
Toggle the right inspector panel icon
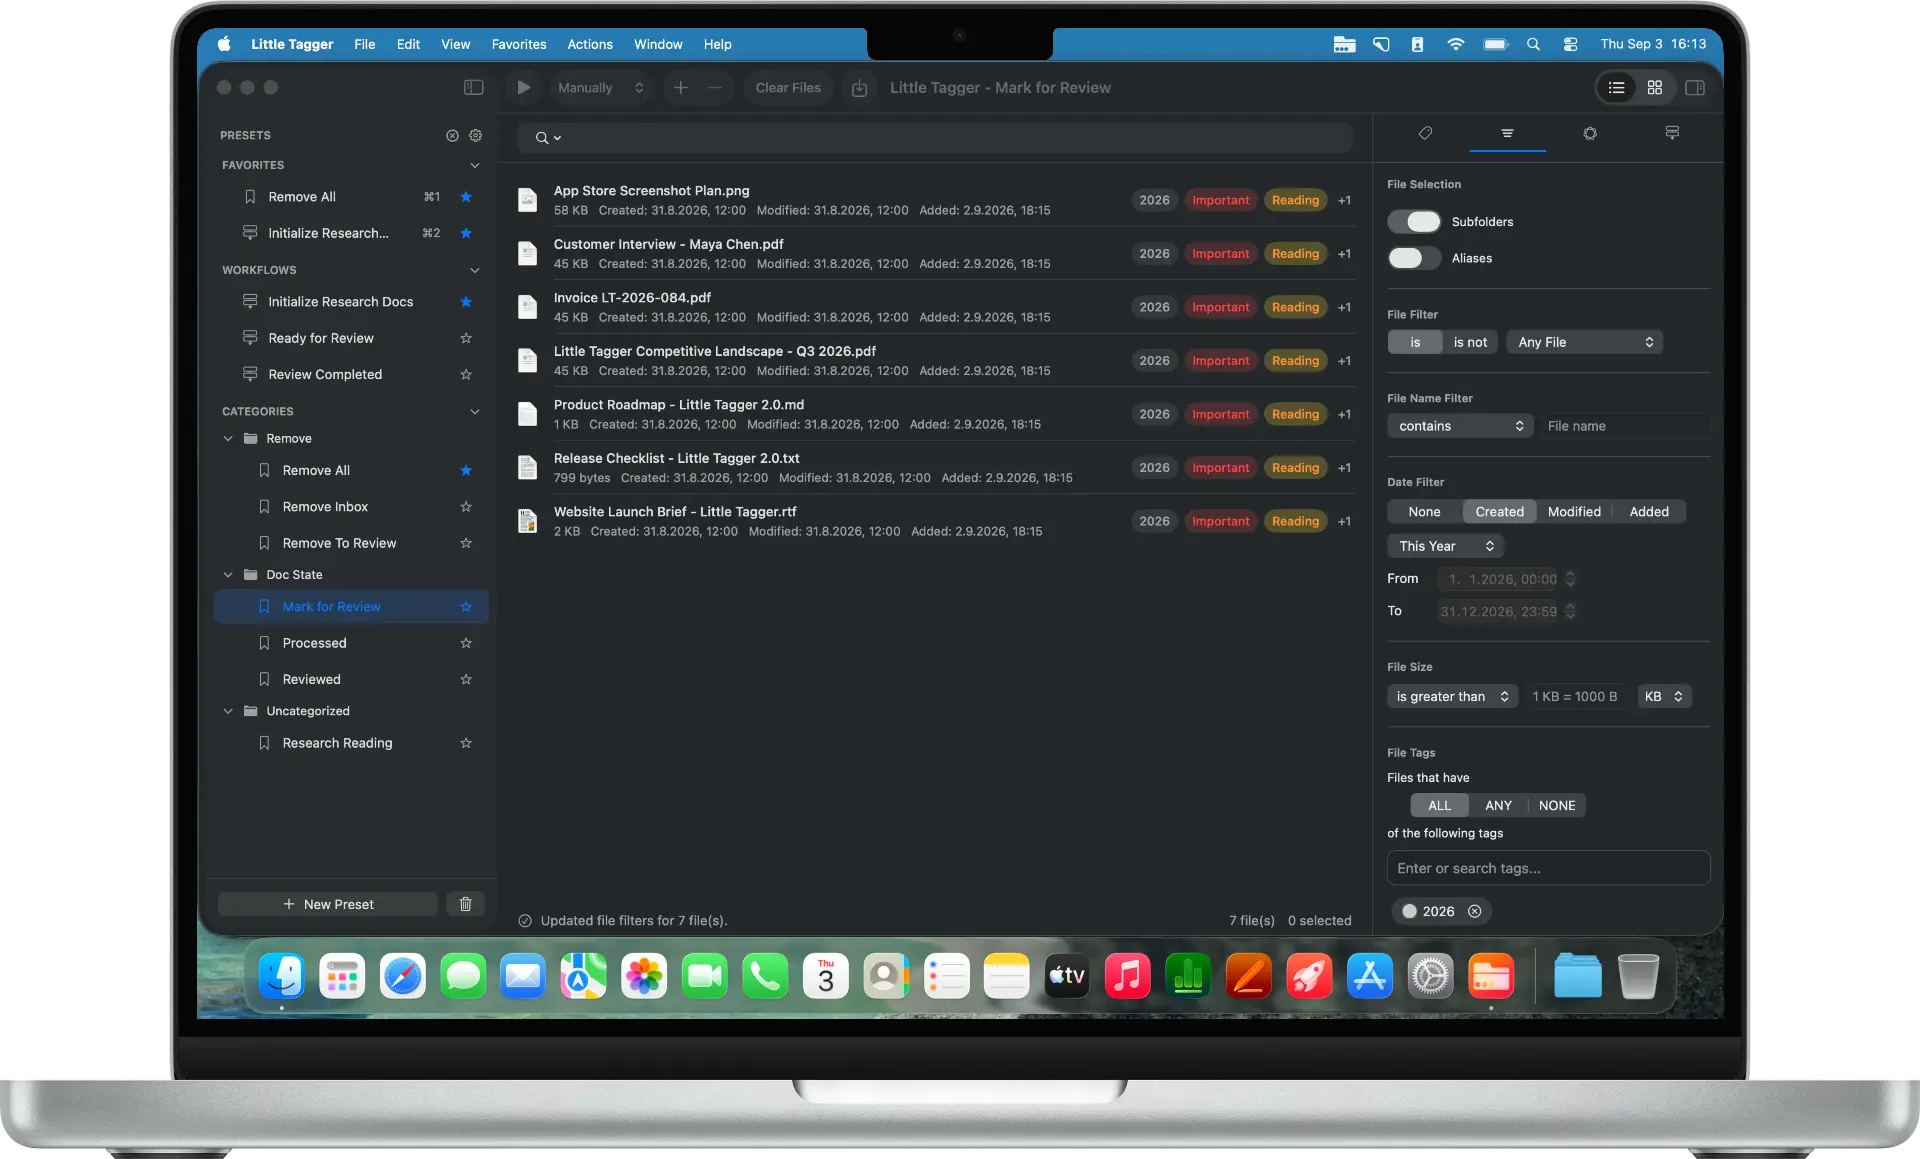click(1695, 88)
